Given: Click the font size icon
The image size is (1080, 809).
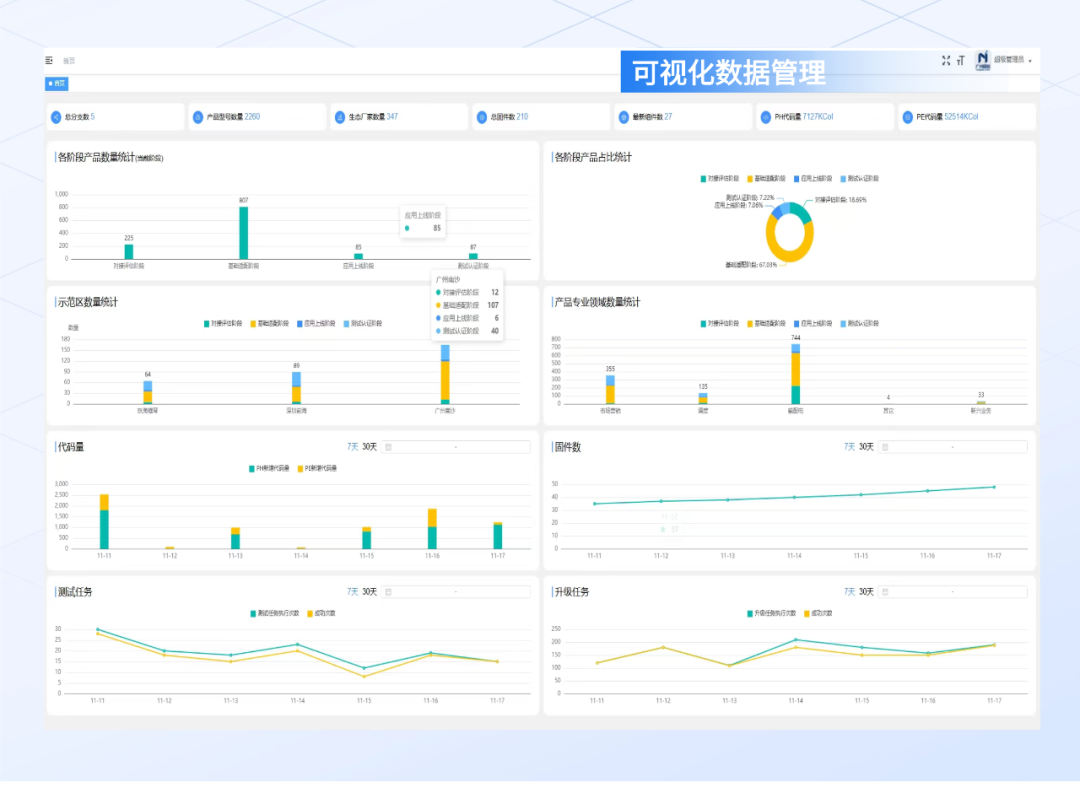Looking at the screenshot, I should coord(961,61).
